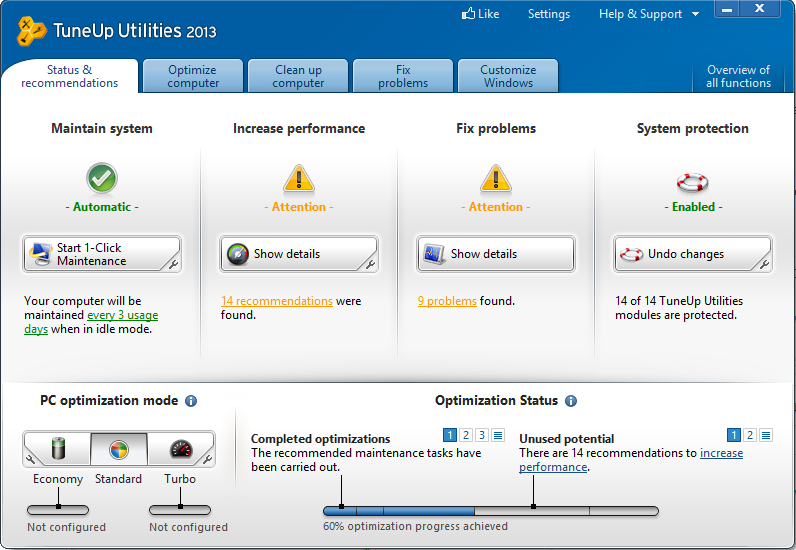Click the System protection lifebuoy icon
The height and width of the screenshot is (550, 796).
click(693, 182)
